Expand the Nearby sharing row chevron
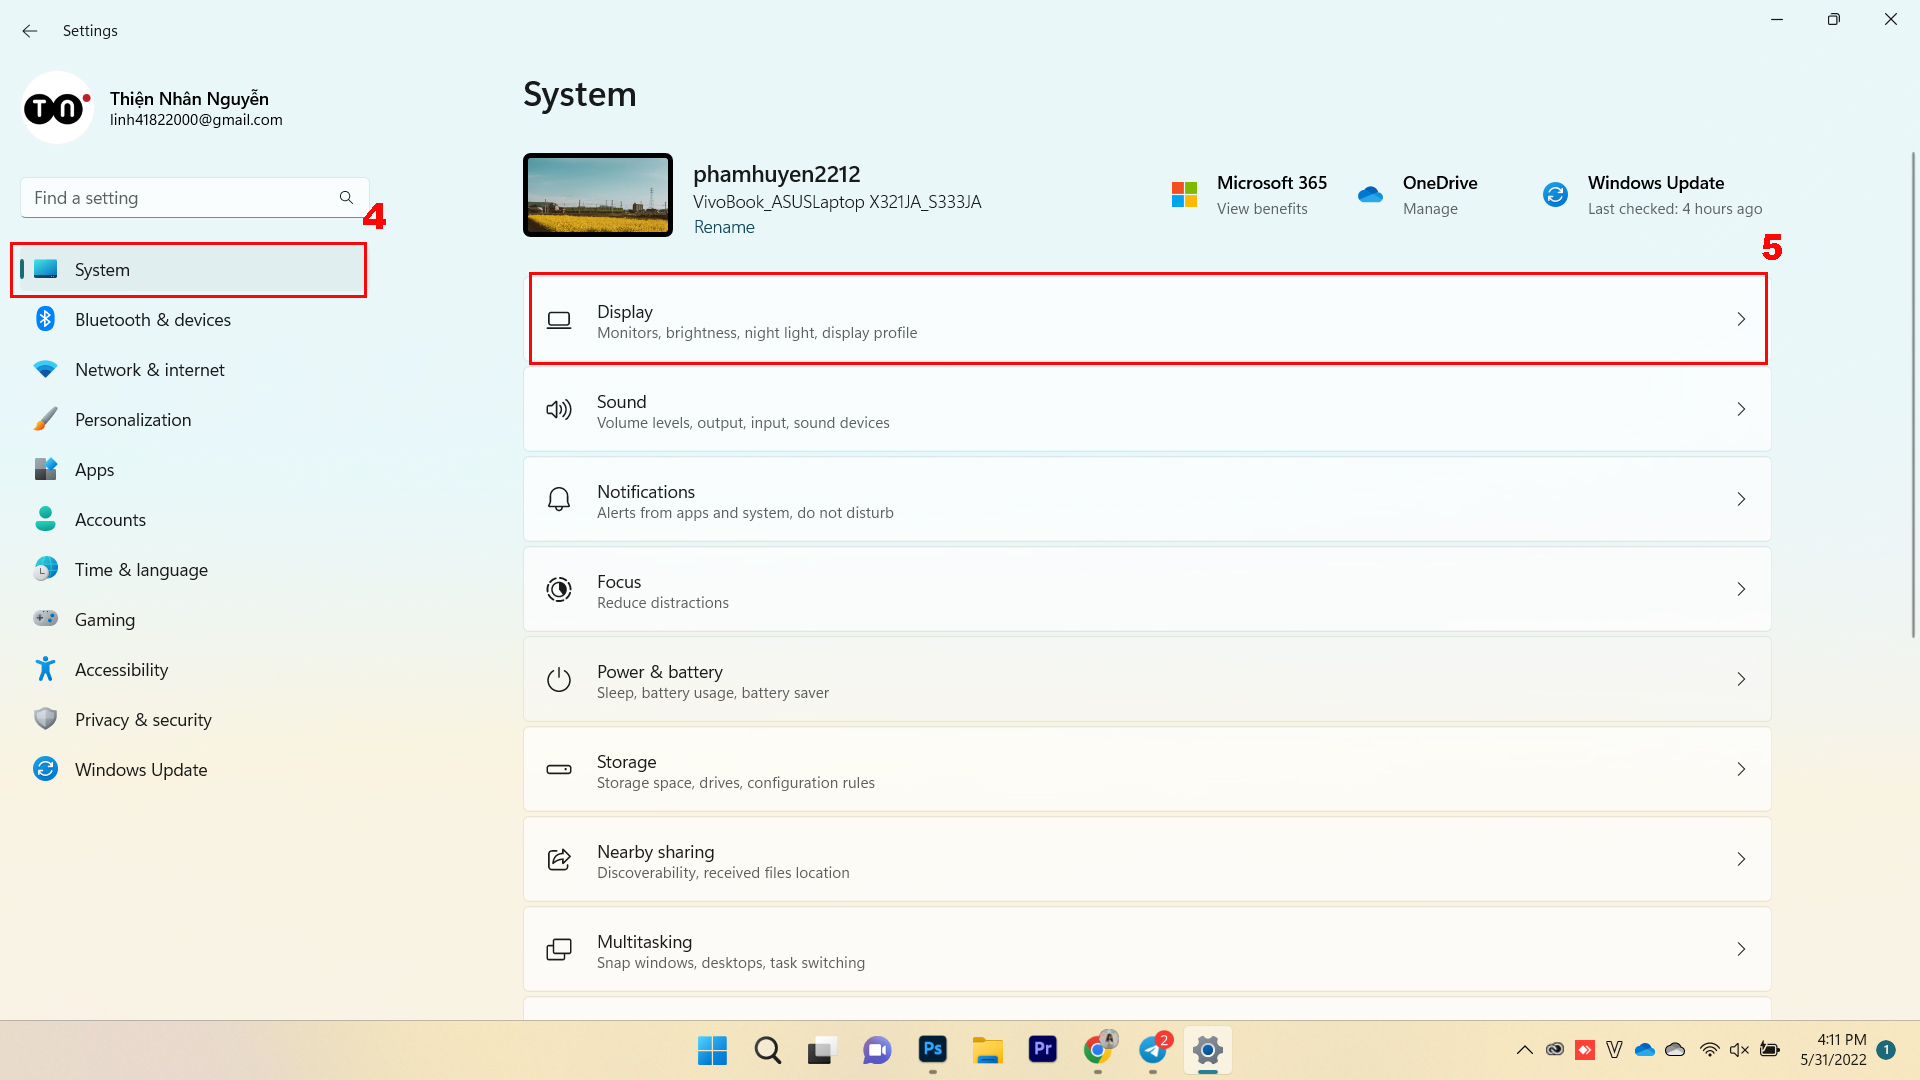 click(x=1741, y=859)
